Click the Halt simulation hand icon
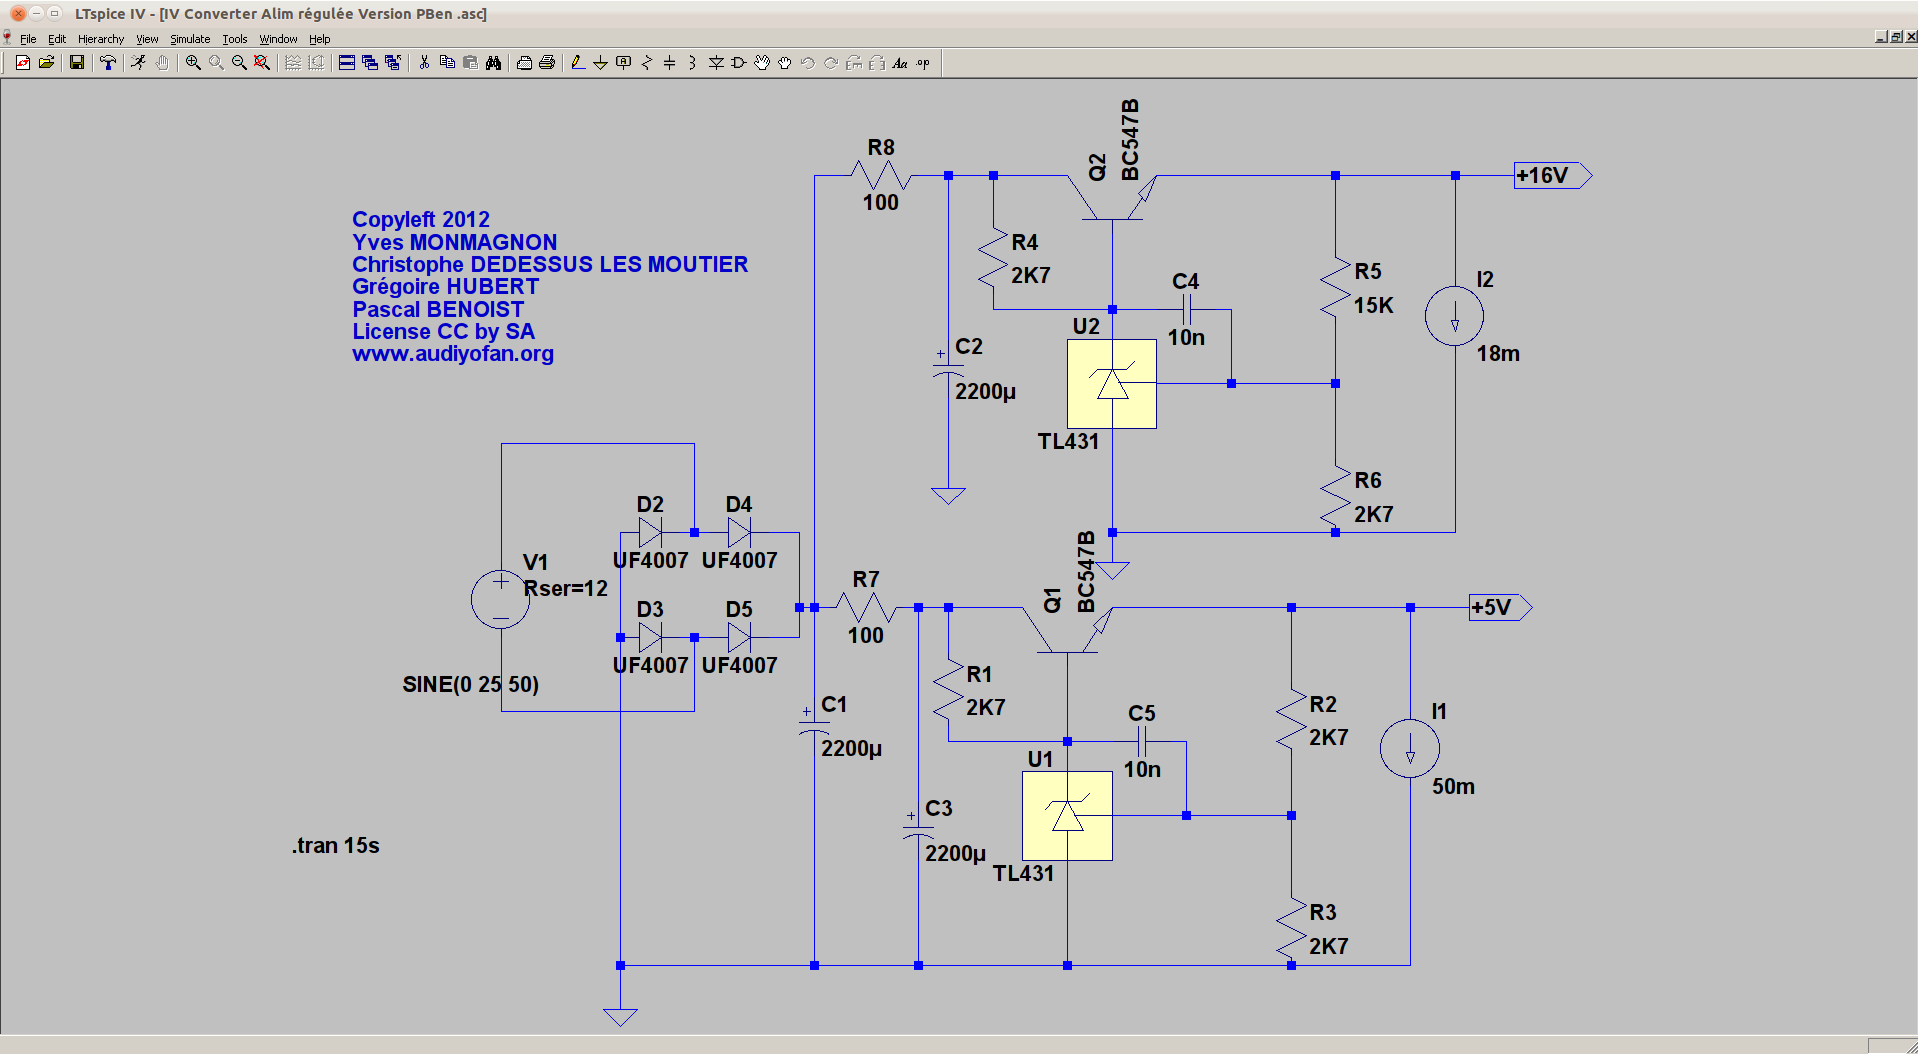This screenshot has height=1054, width=1918. point(162,62)
